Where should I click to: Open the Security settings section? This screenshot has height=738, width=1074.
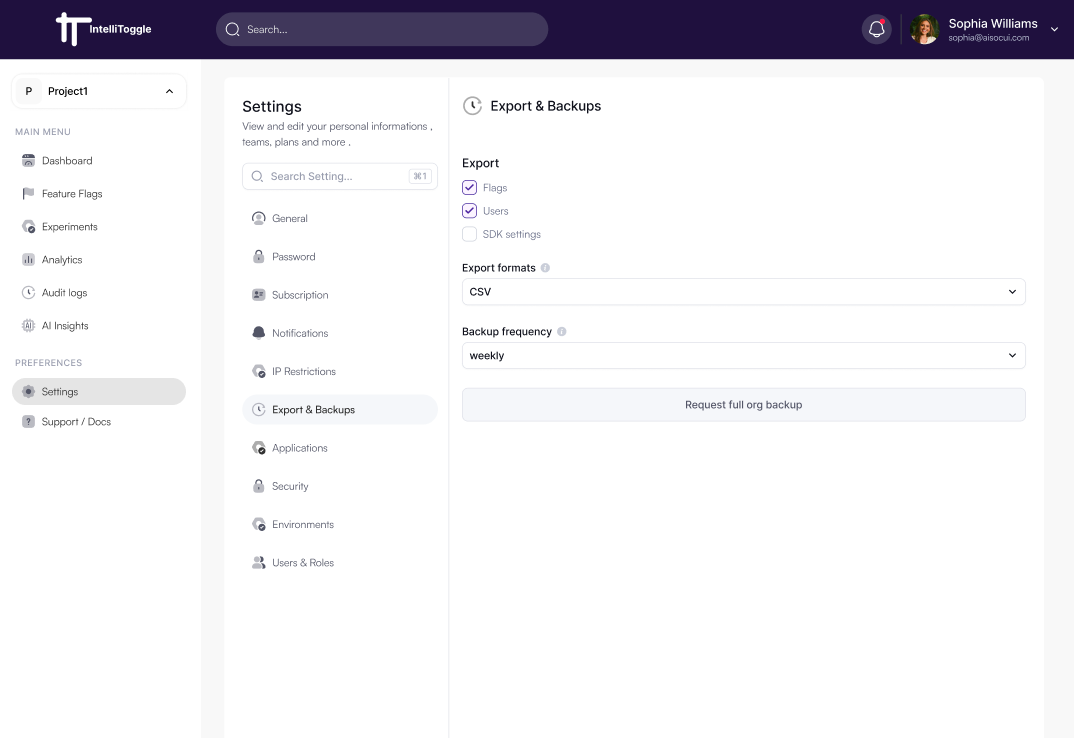coord(290,486)
